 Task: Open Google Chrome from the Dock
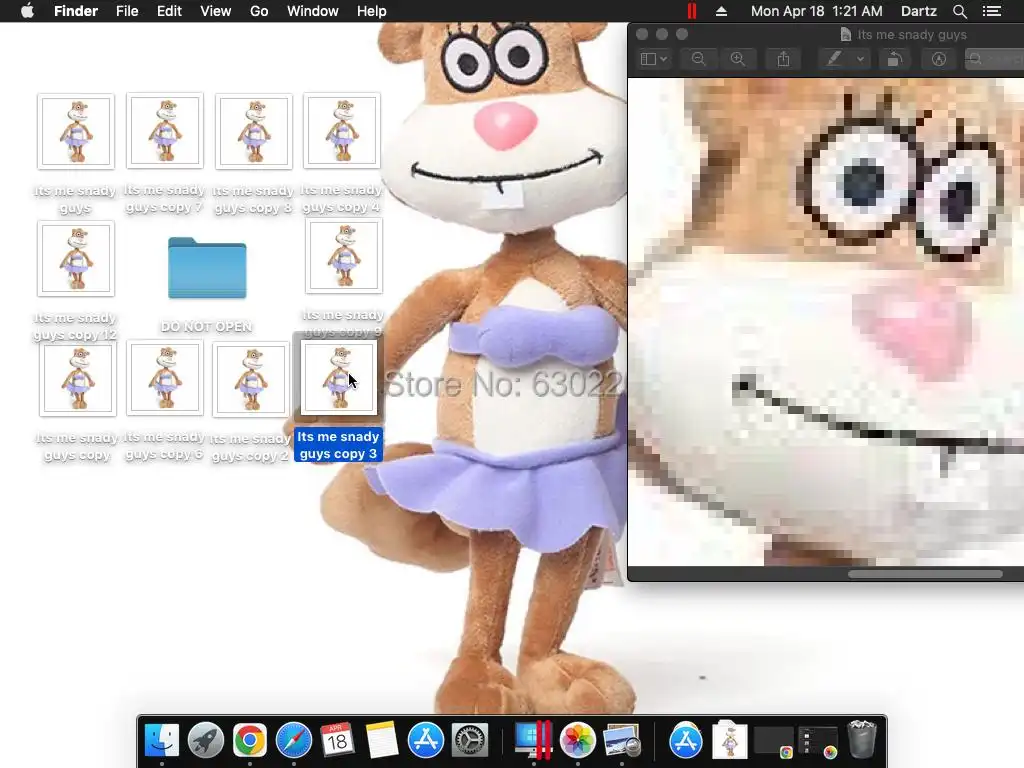pos(249,740)
